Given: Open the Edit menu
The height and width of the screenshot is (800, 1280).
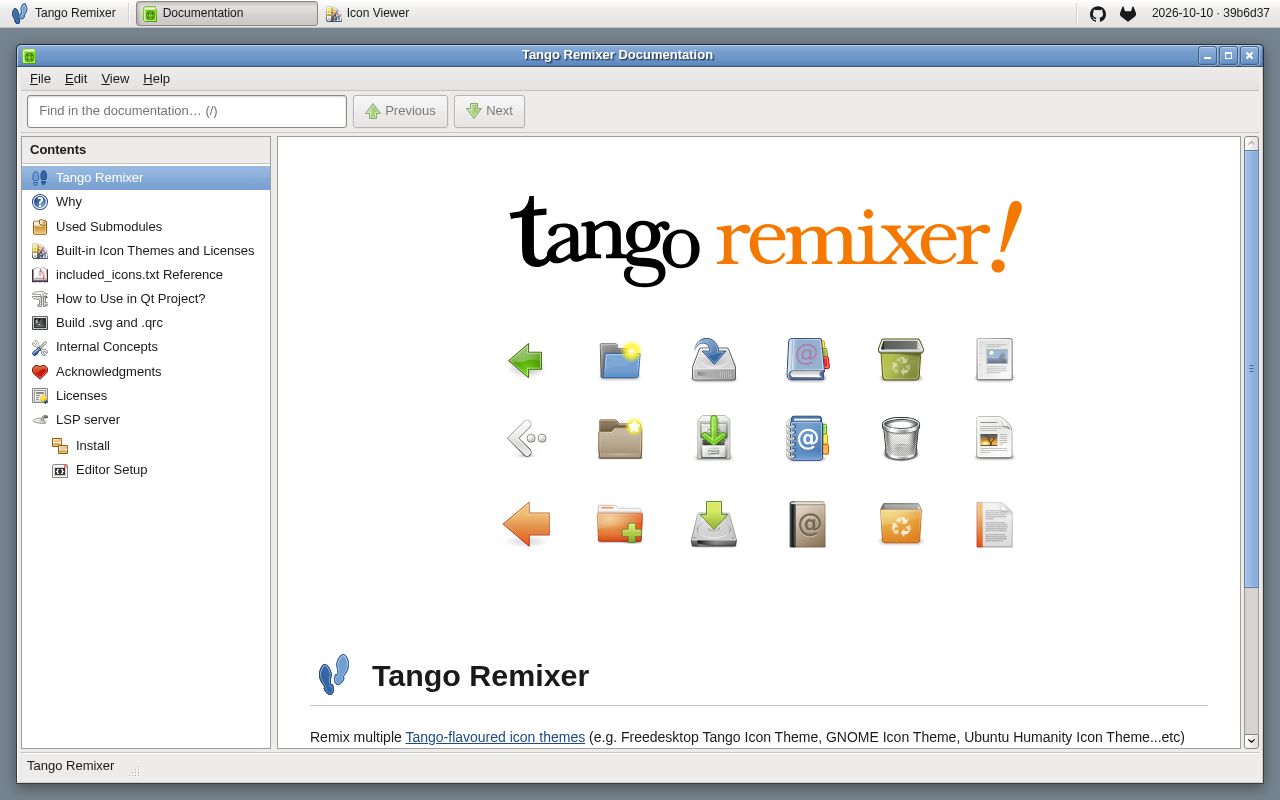Looking at the screenshot, I should coord(76,78).
